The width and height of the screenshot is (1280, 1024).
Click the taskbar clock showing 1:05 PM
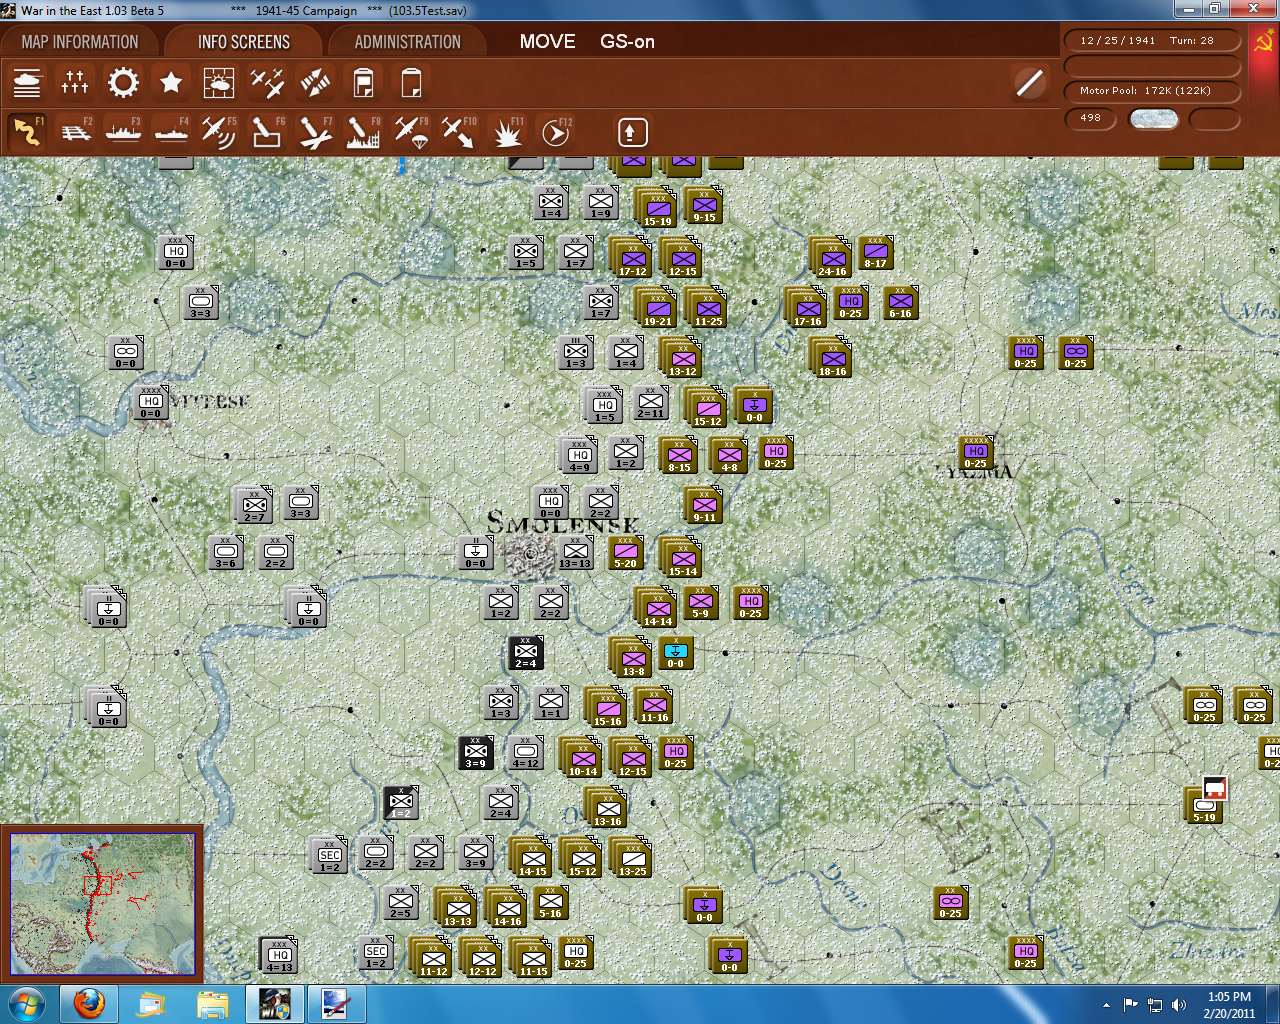[x=1229, y=1004]
